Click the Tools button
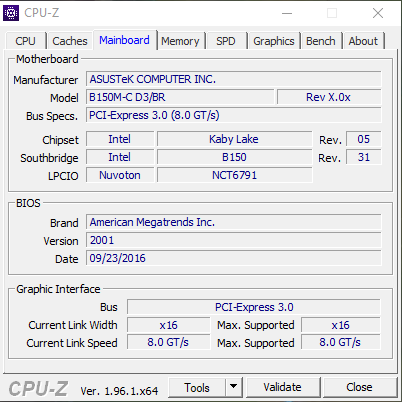Image resolution: width=402 pixels, height=402 pixels. tap(197, 387)
